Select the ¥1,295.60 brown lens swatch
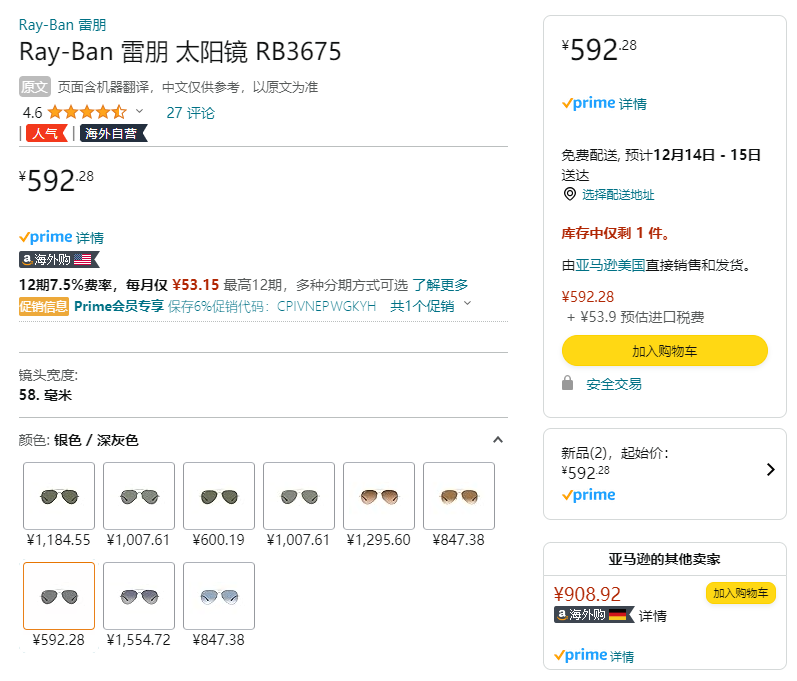This screenshot has height=681, width=797. tap(379, 496)
